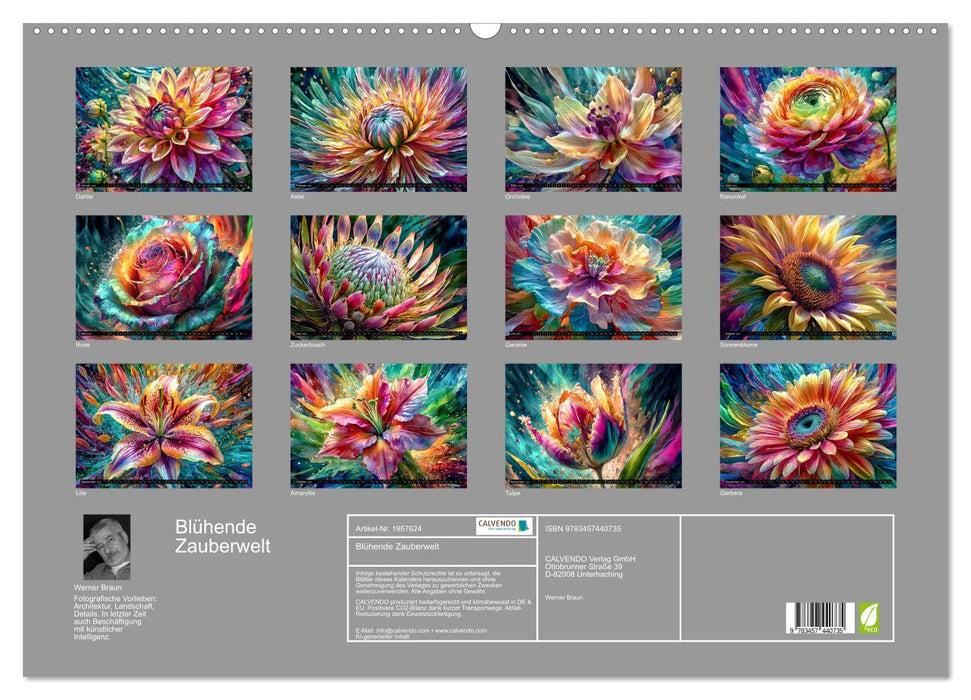Click the ISBN barcode
This screenshot has width=971, height=700.
tap(820, 619)
